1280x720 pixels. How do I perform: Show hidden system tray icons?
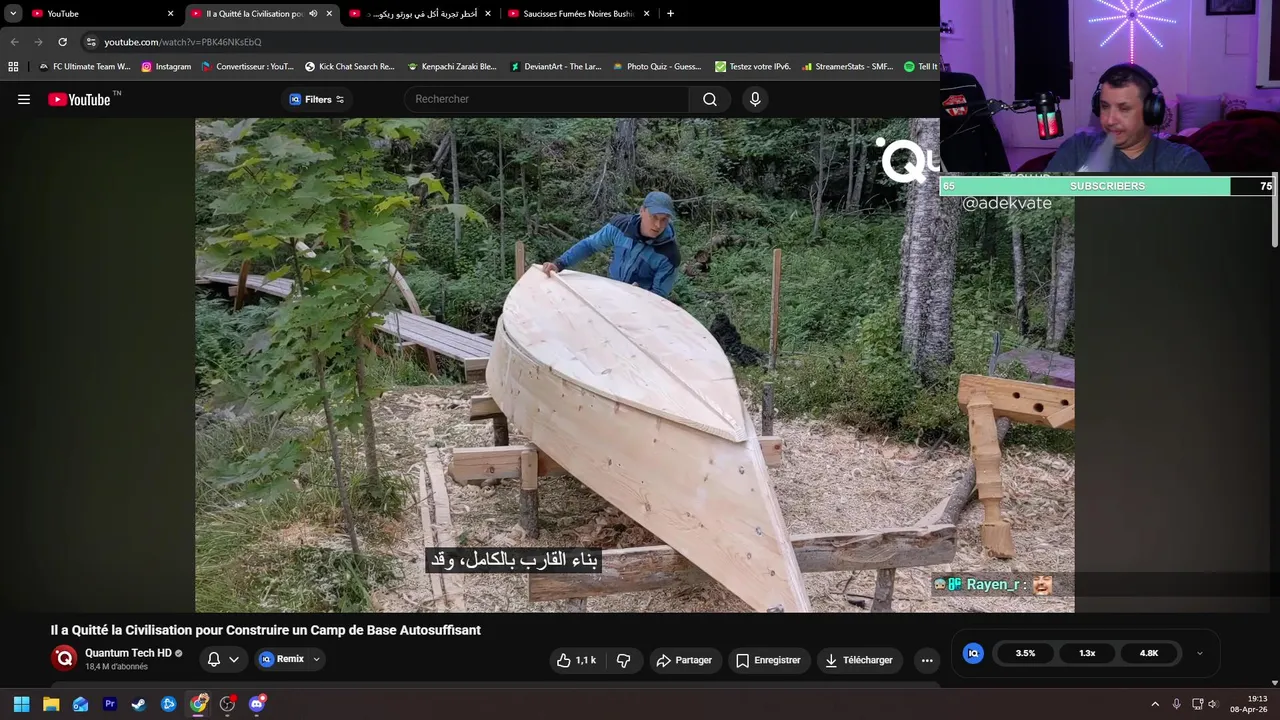point(1155,704)
